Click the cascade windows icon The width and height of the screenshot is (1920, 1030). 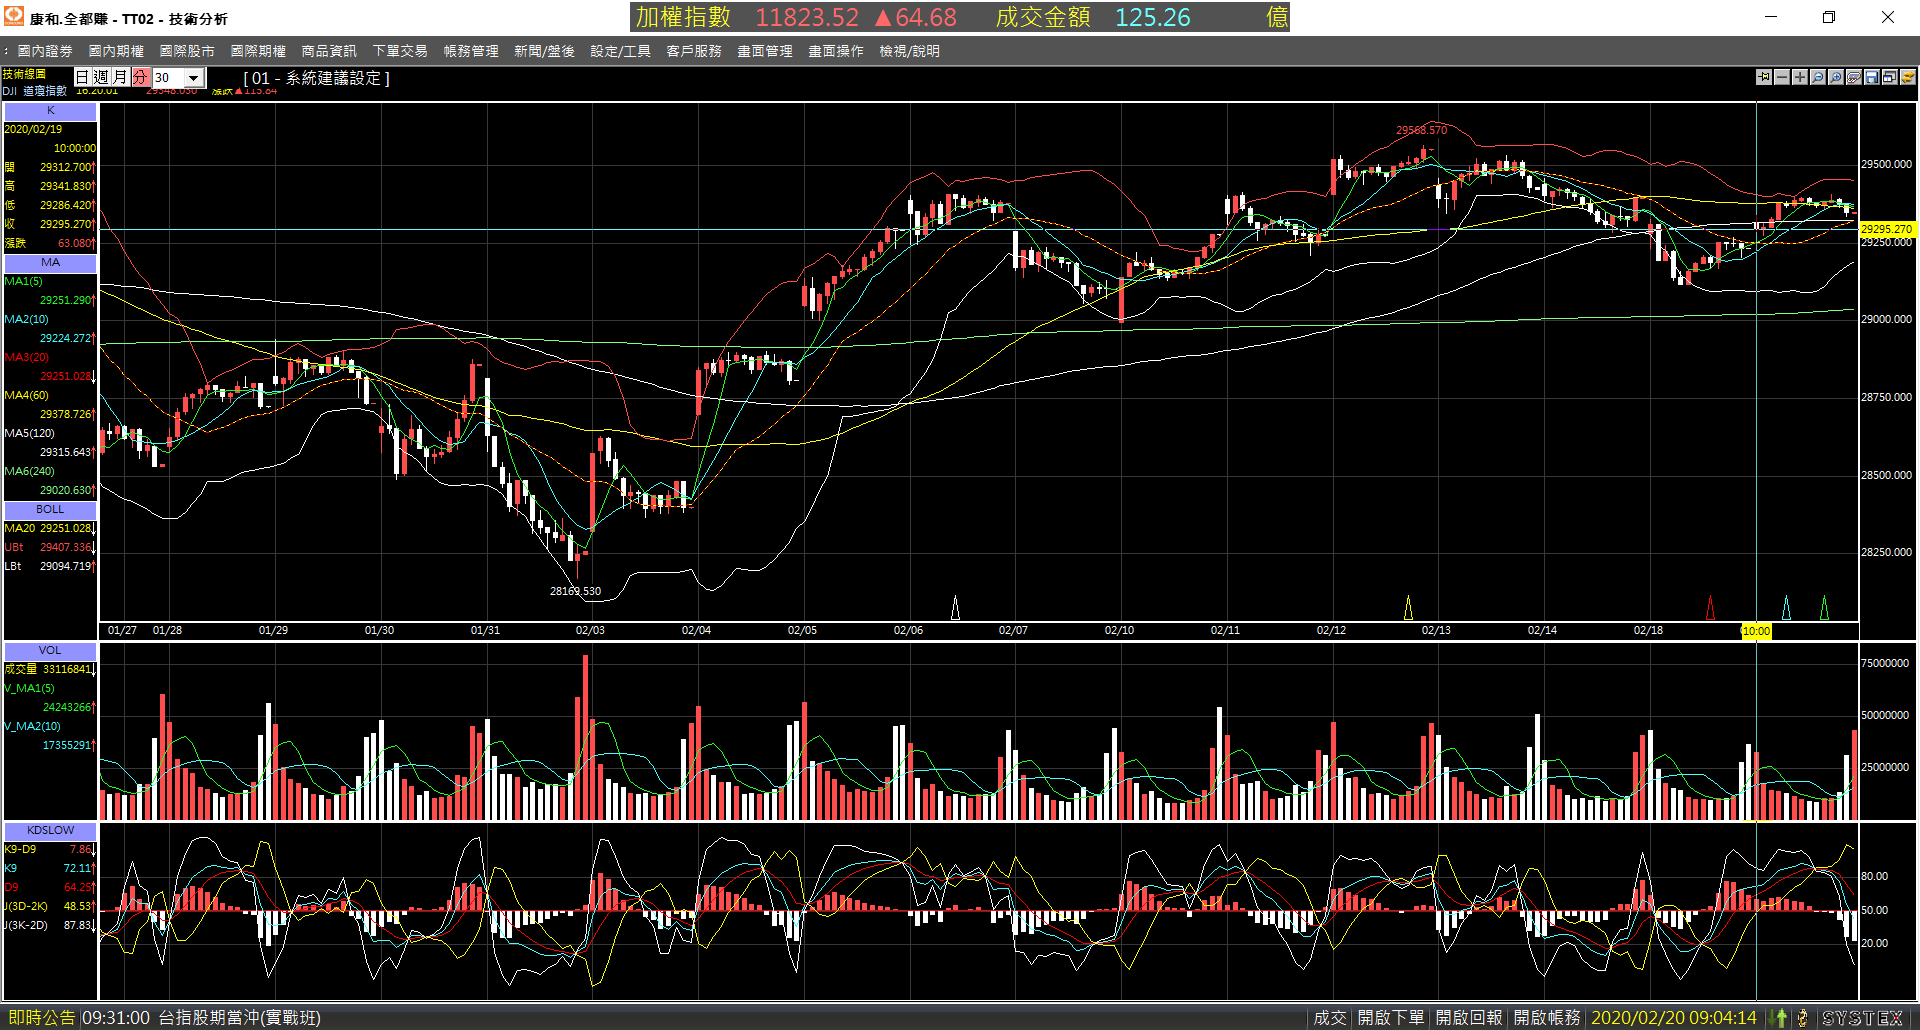click(x=1890, y=77)
